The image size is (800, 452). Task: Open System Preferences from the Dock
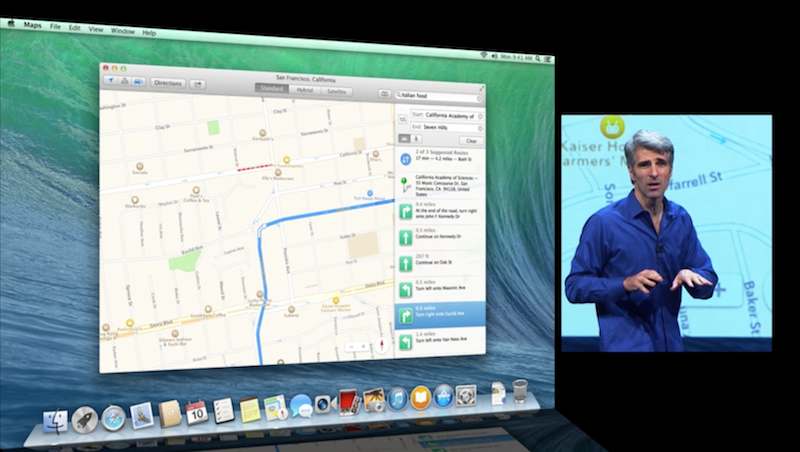(465, 395)
